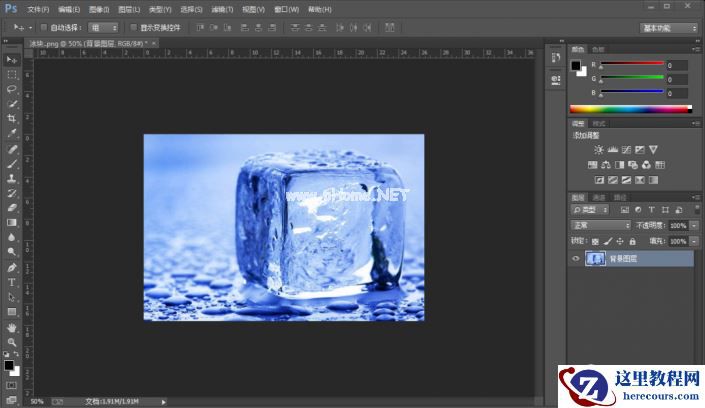The height and width of the screenshot is (408, 705).
Task: Toggle the filter for type layers
Action: [x=651, y=210]
